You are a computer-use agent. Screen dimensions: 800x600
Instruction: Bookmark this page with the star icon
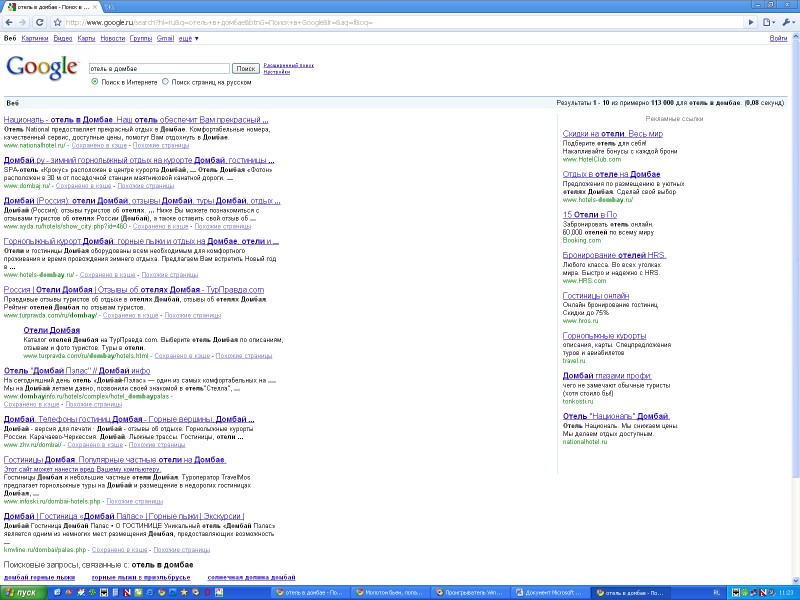[58, 21]
